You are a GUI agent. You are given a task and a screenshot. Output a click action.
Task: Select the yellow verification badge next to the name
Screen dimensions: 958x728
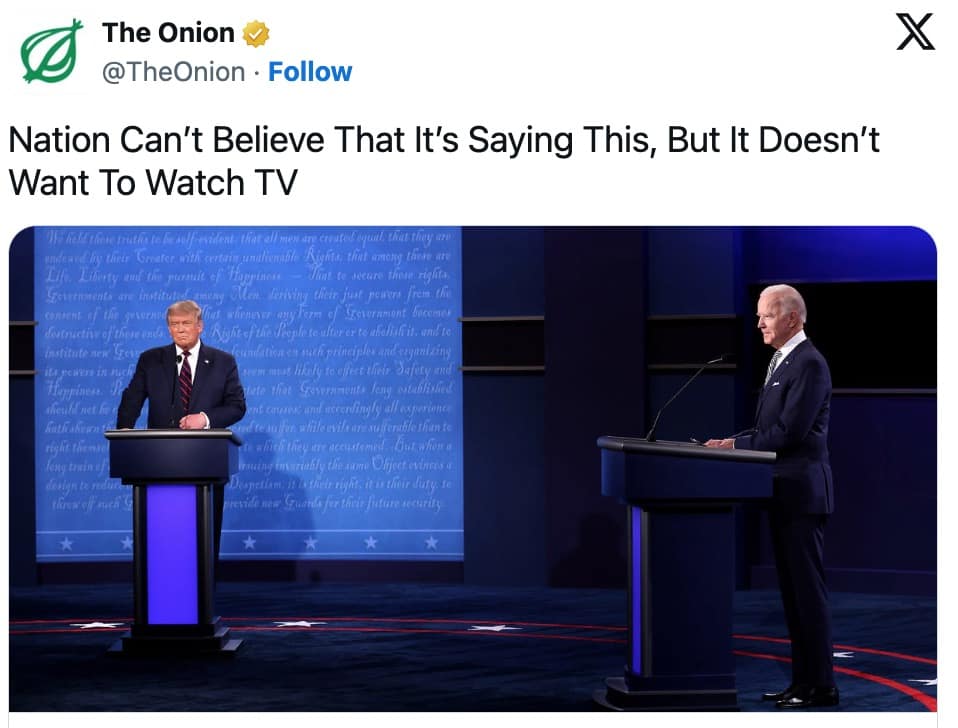pyautogui.click(x=256, y=32)
